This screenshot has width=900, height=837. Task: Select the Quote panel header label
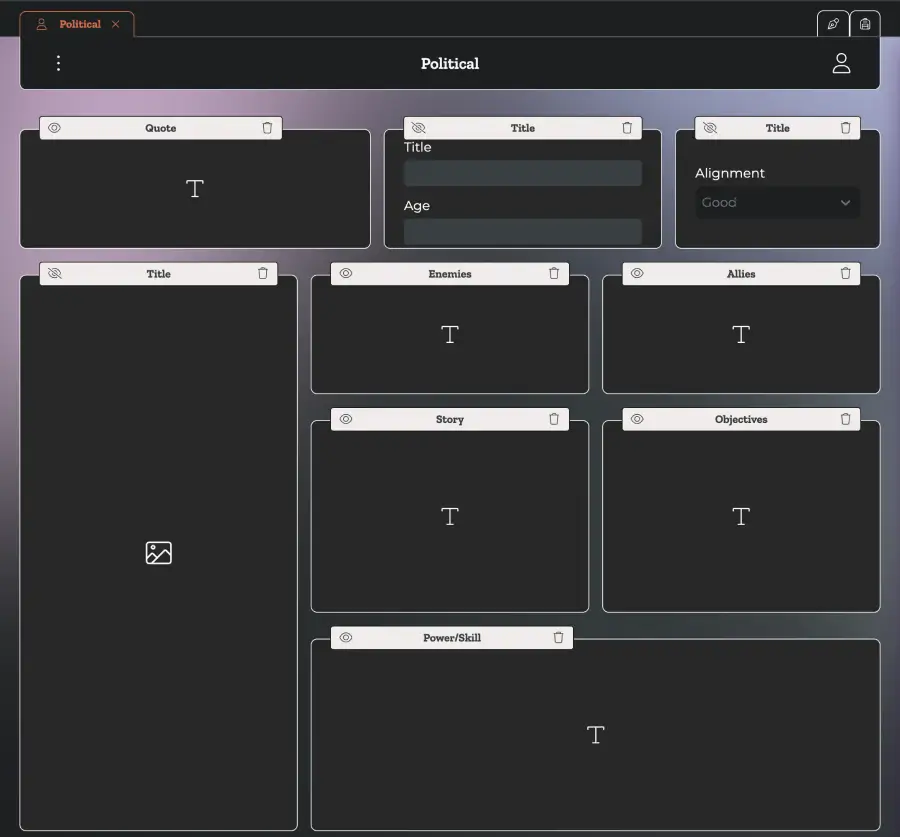pos(161,128)
